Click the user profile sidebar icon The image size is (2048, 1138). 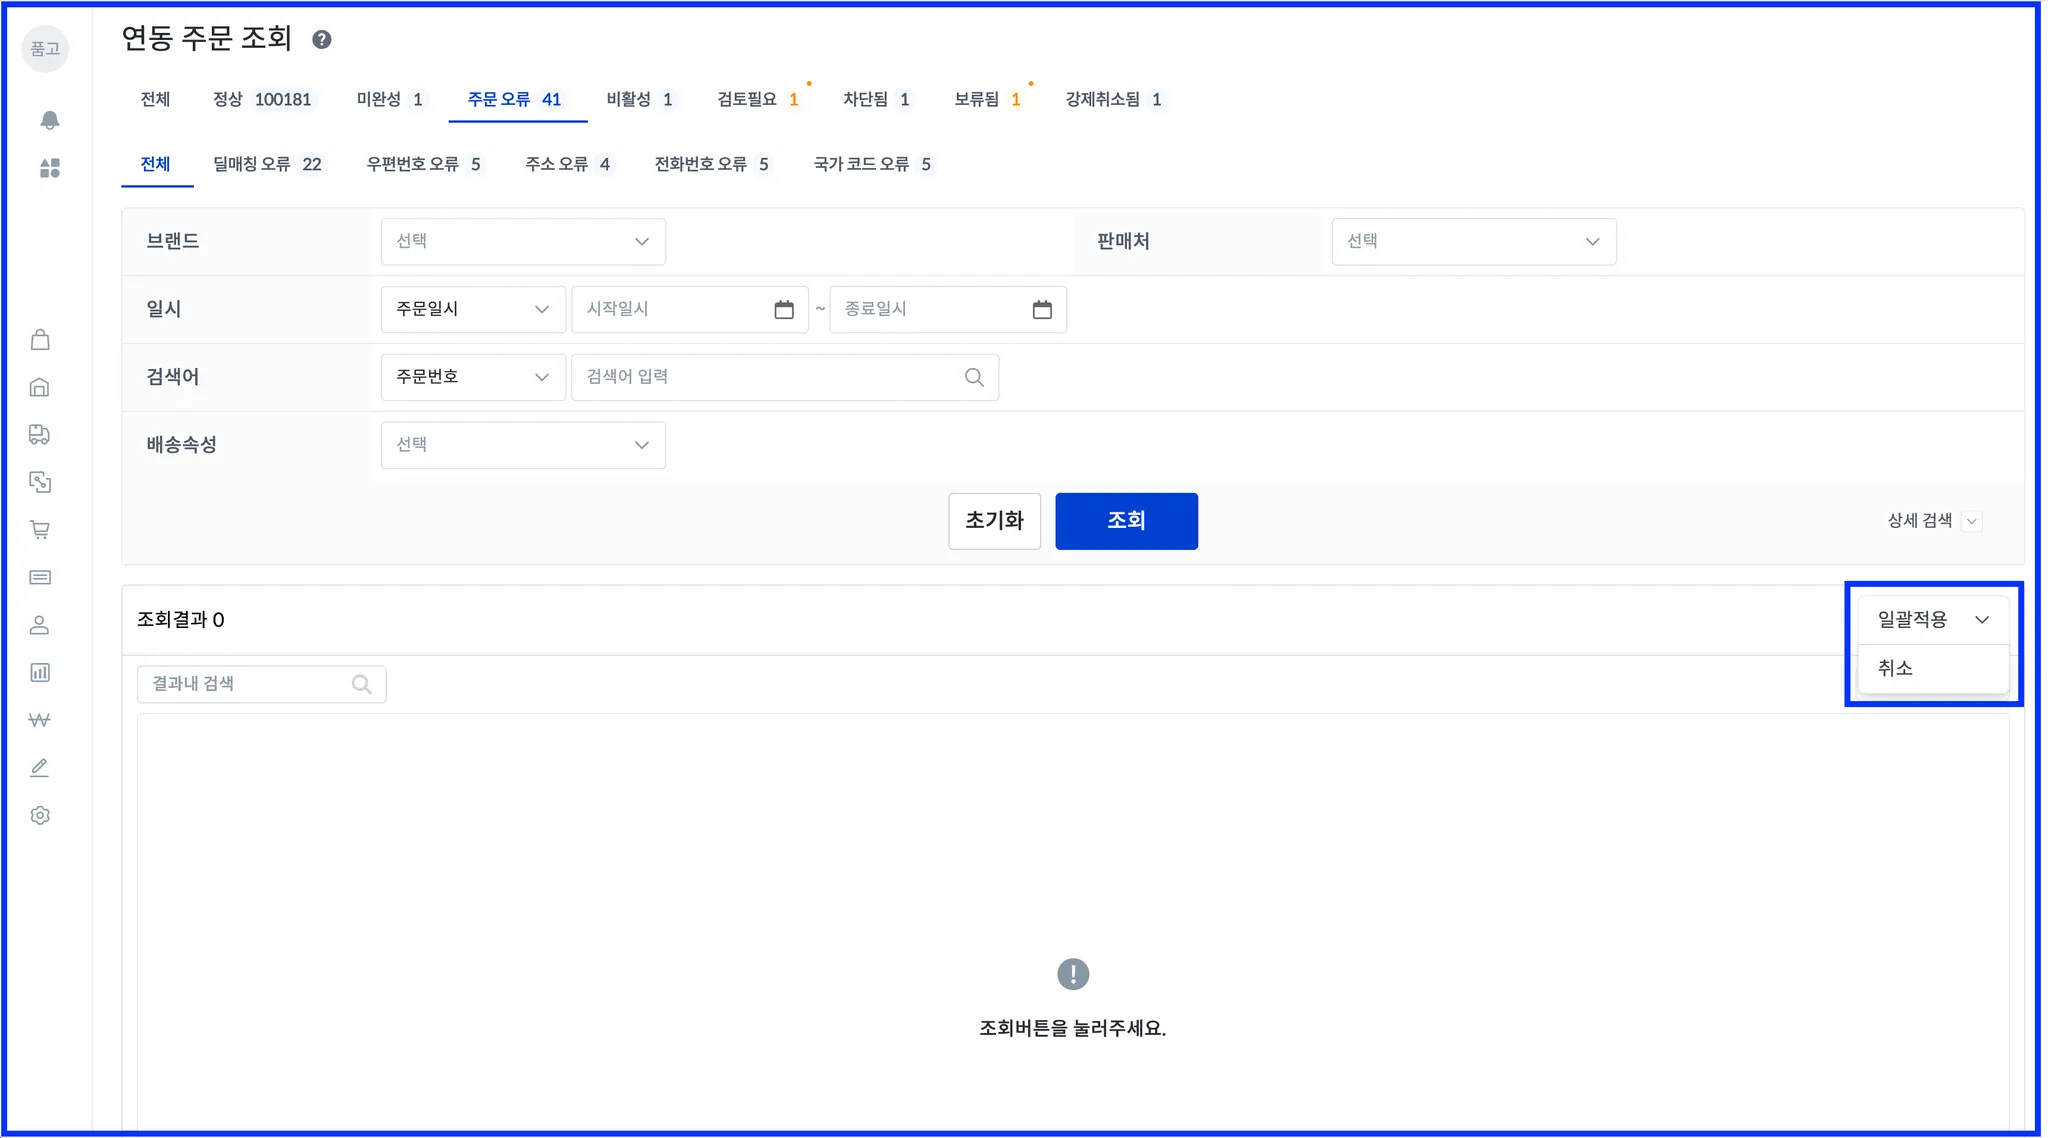pos(40,625)
